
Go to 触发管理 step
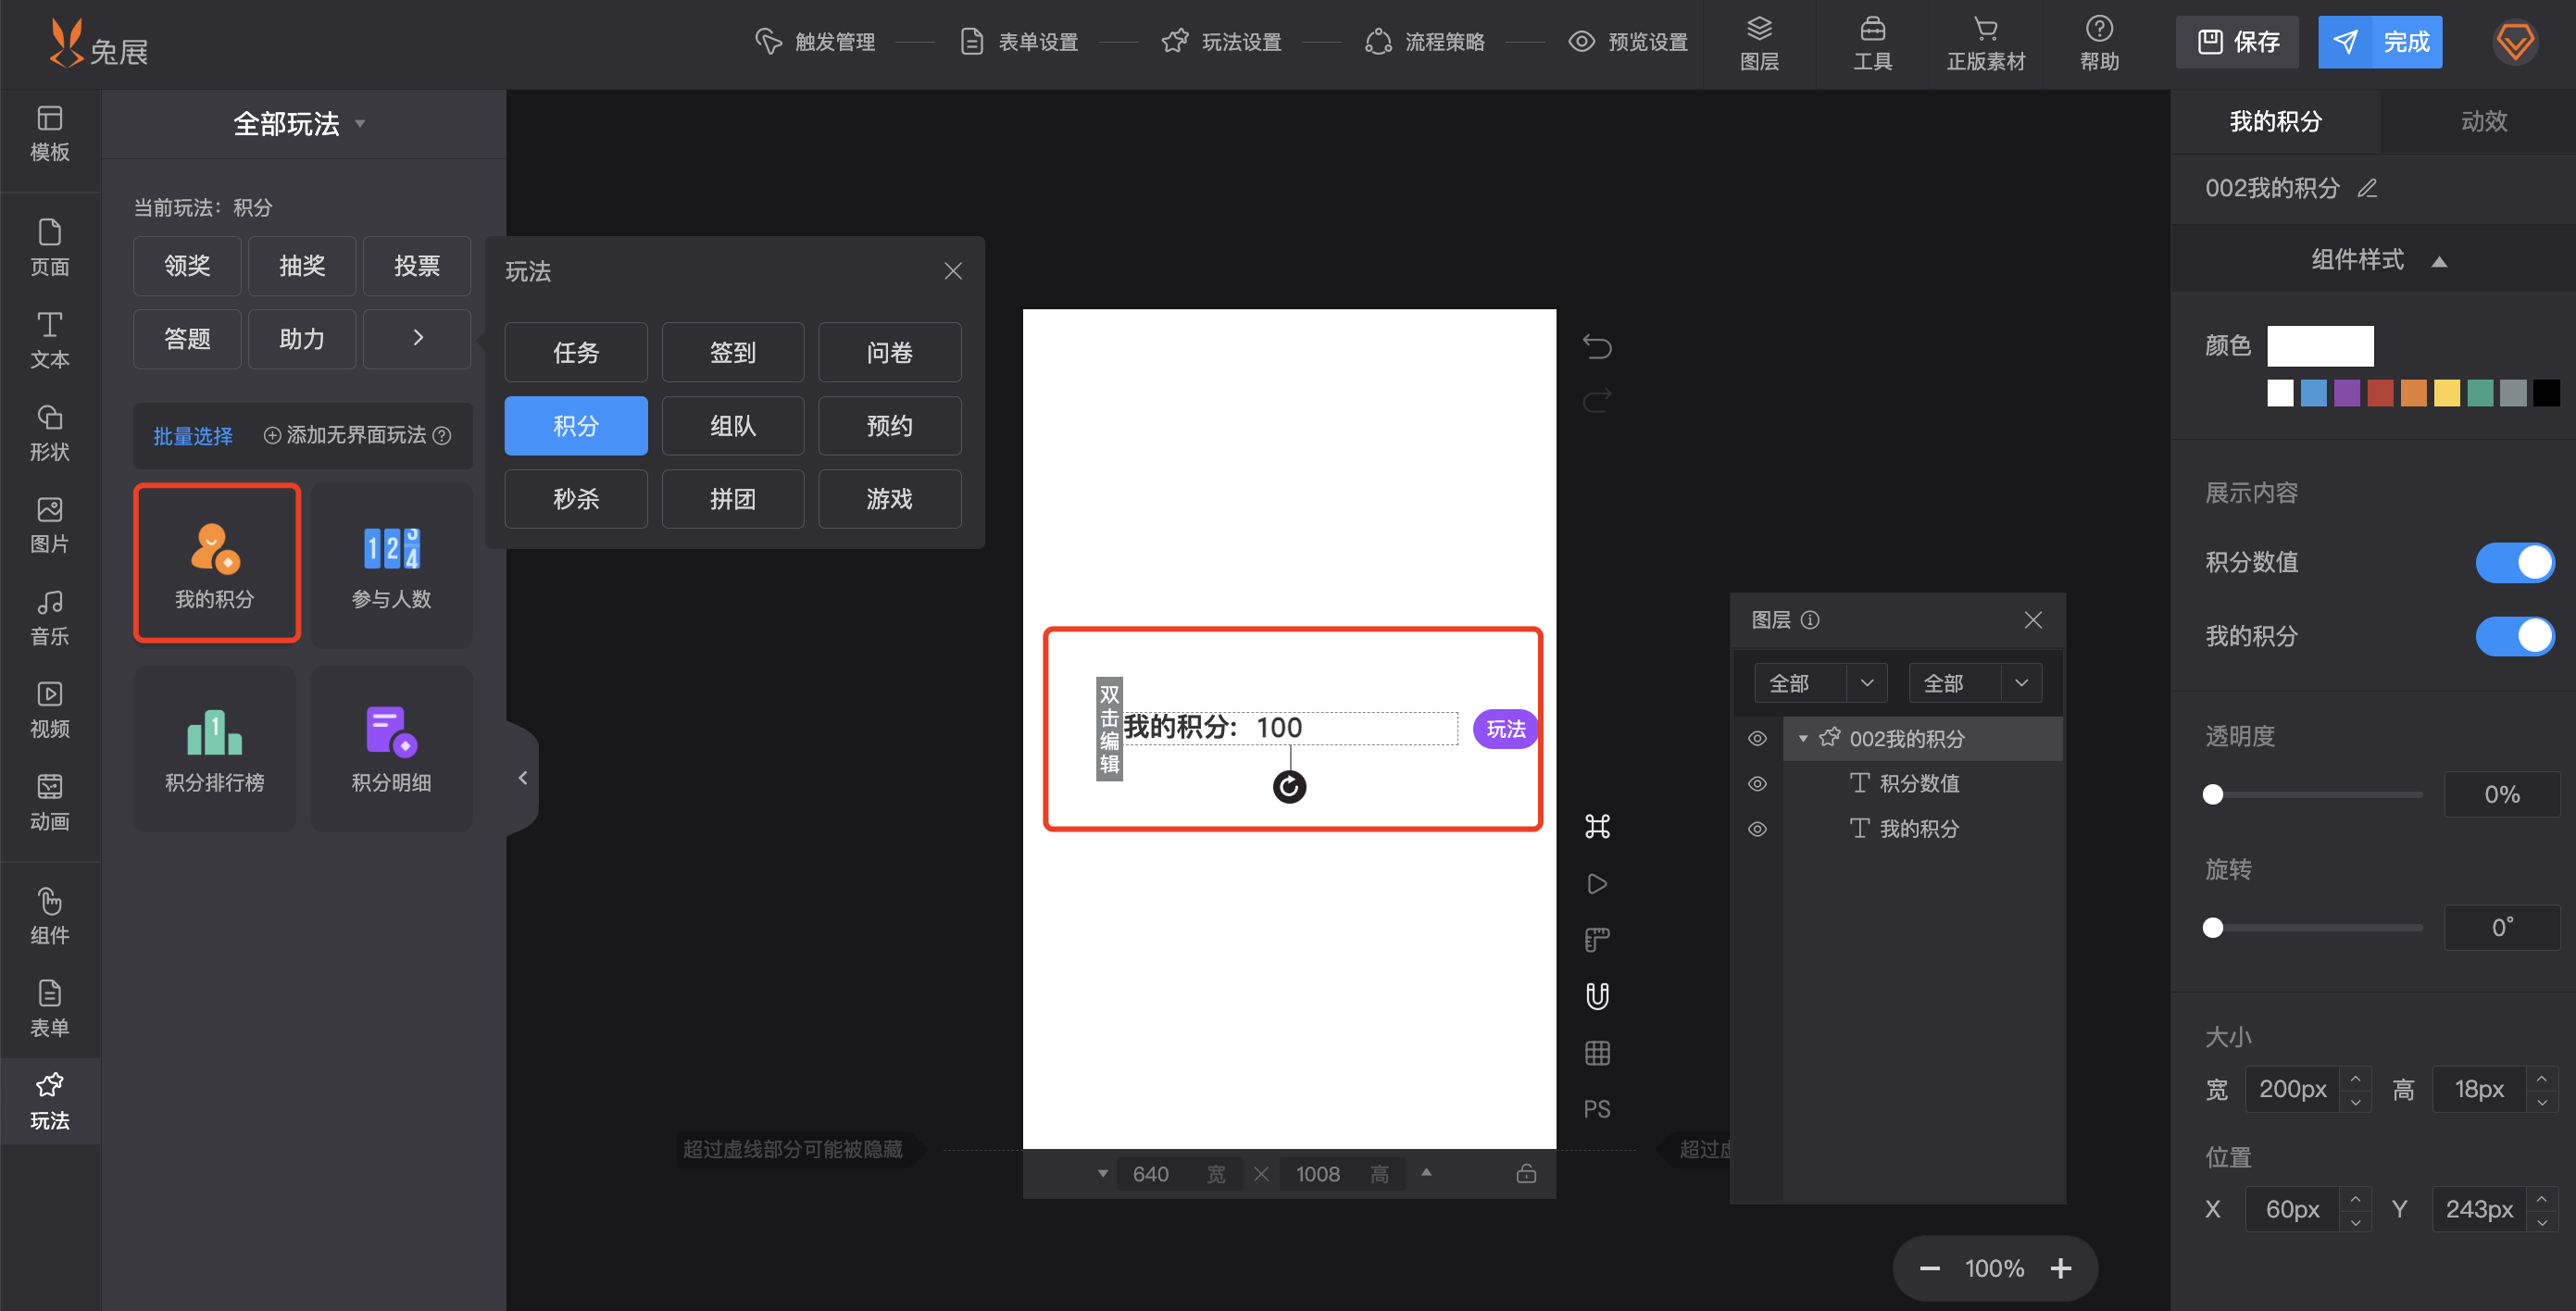tap(815, 42)
